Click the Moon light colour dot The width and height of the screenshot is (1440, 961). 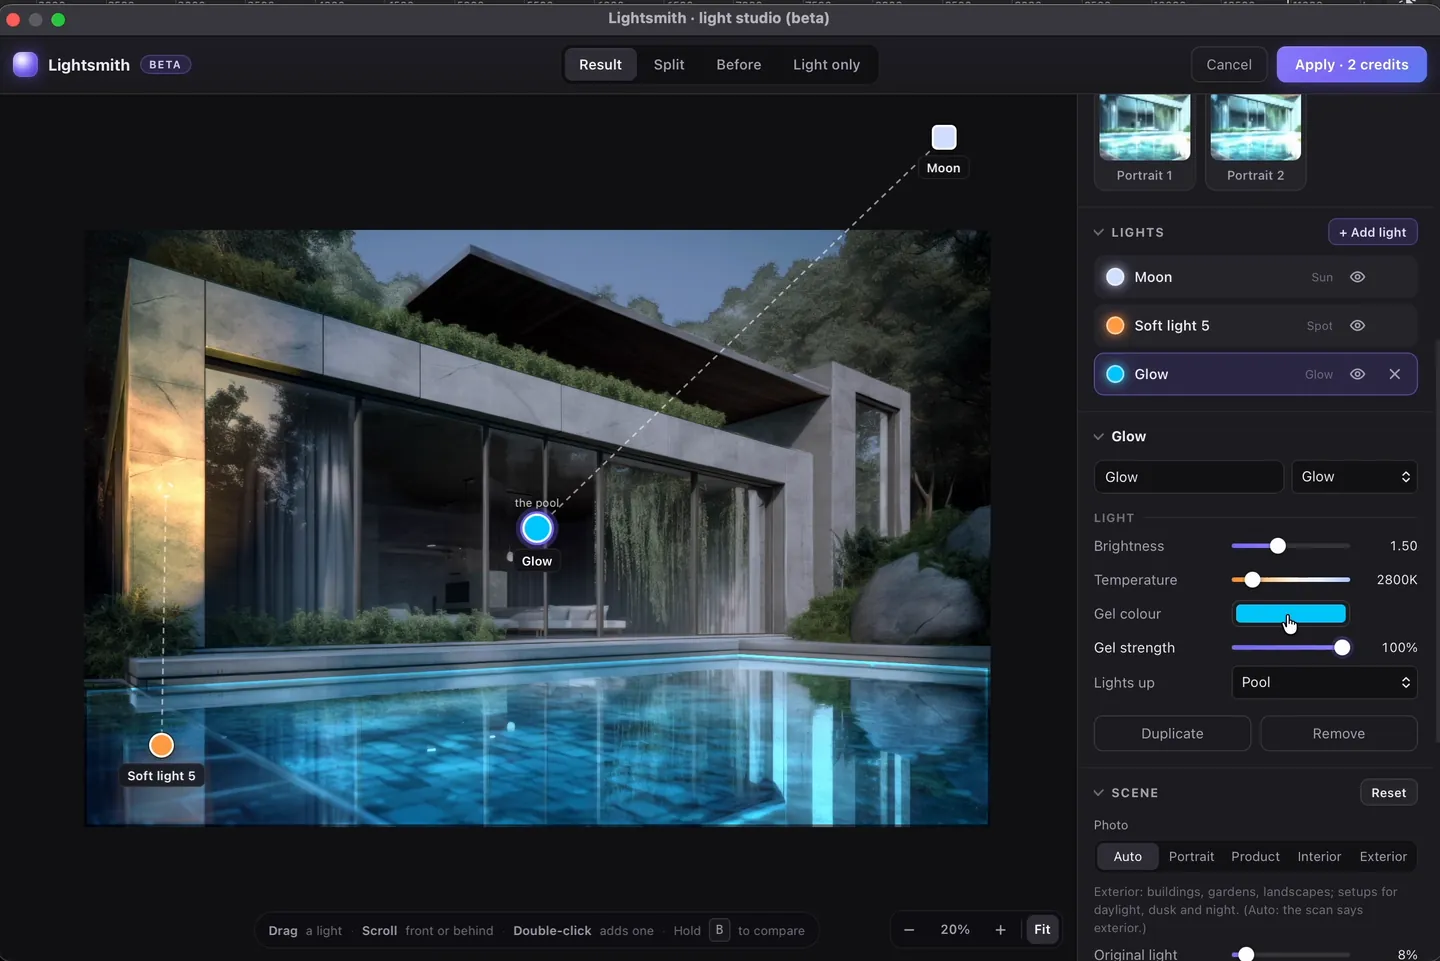pos(1115,277)
